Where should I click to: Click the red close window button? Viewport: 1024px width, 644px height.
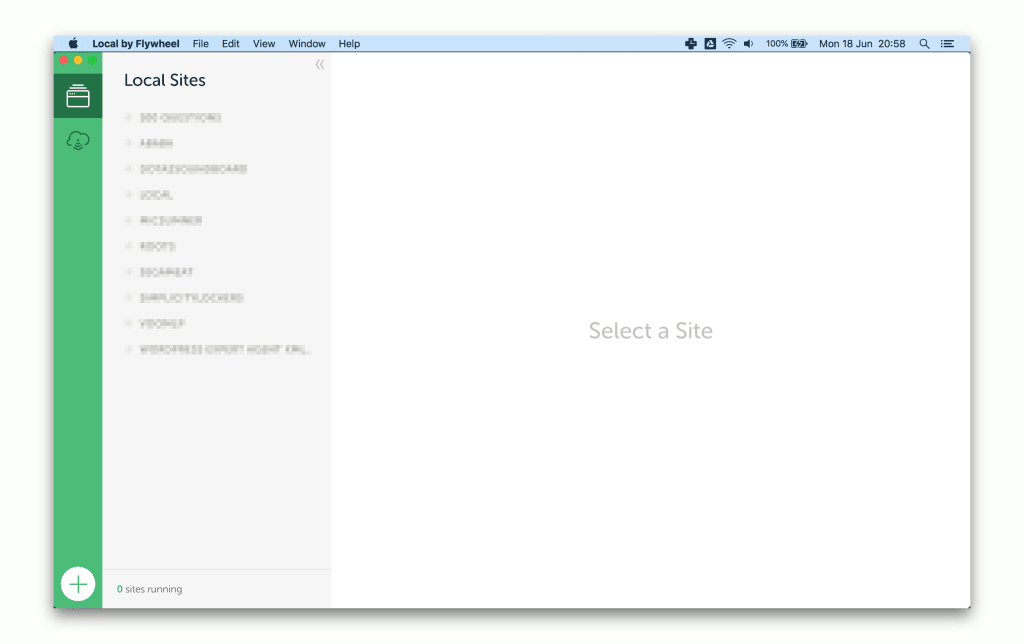coord(64,60)
